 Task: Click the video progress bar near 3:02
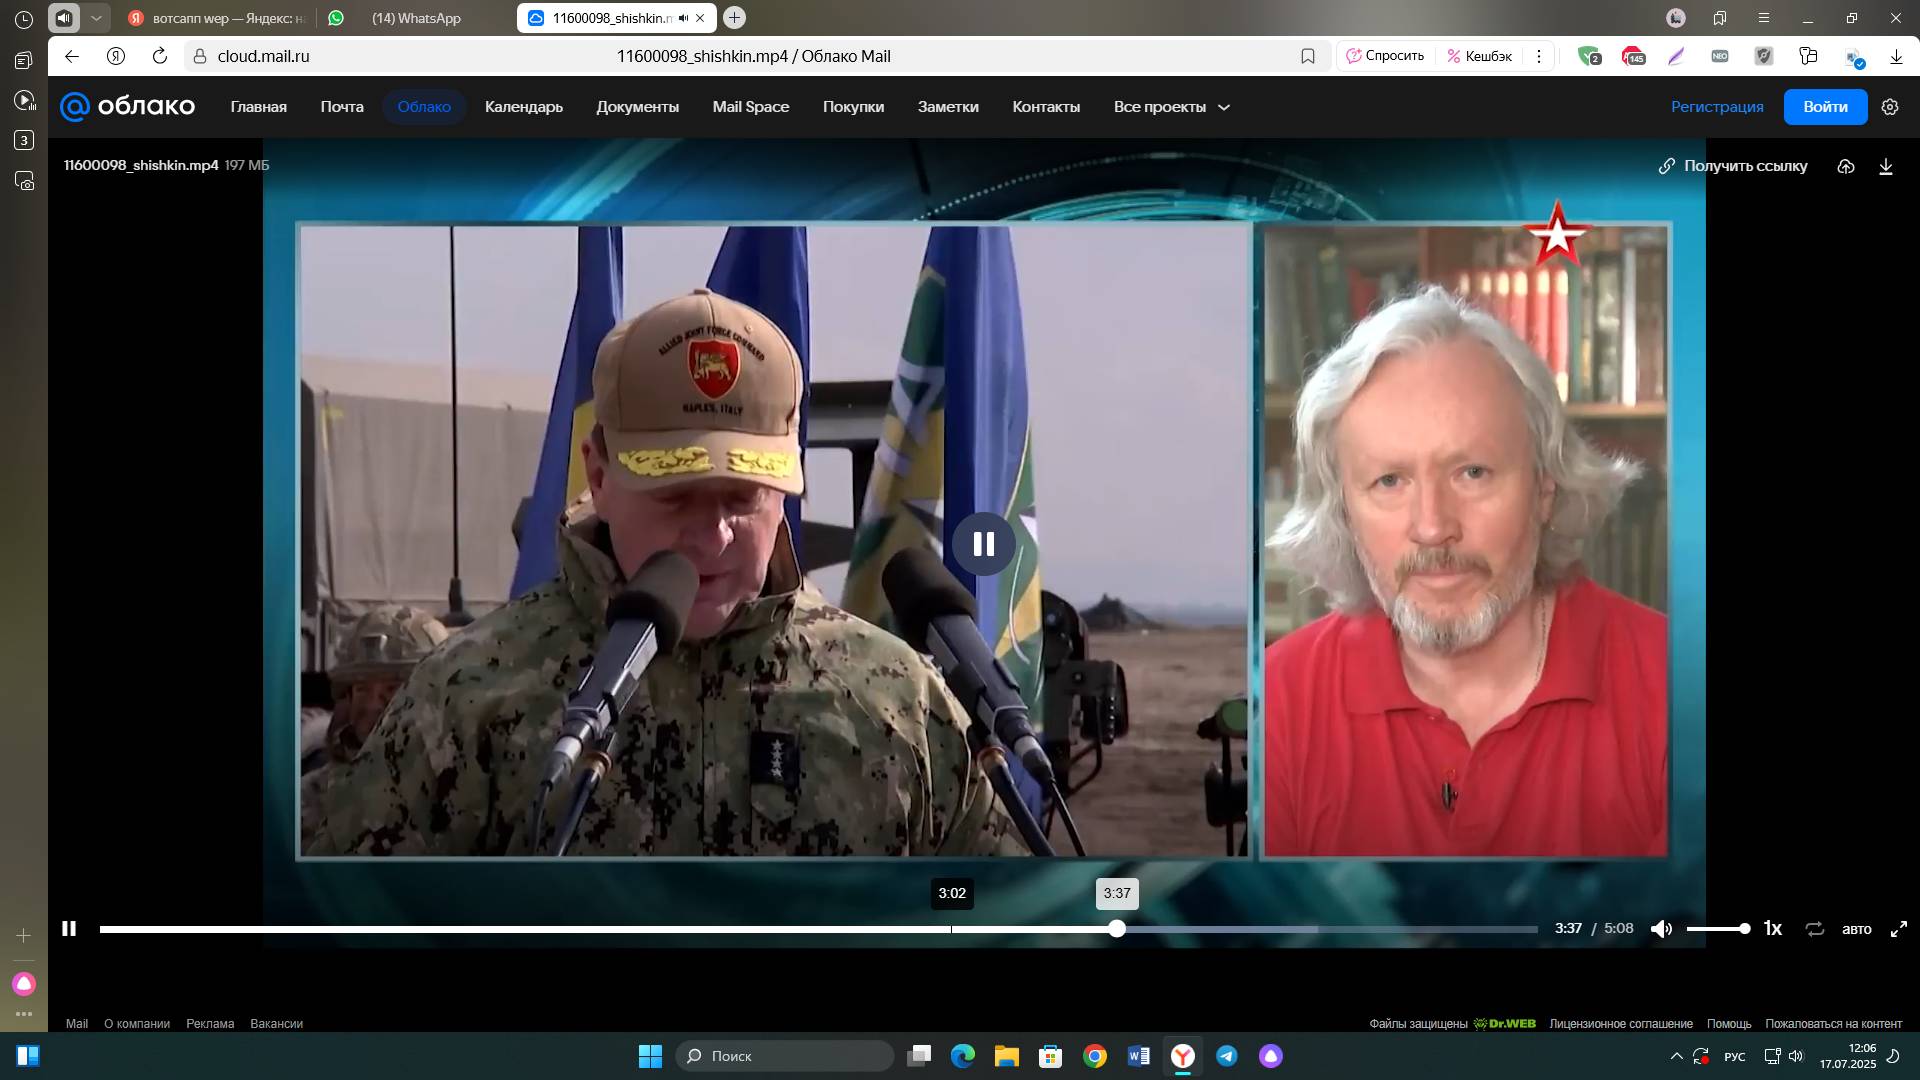(x=952, y=929)
